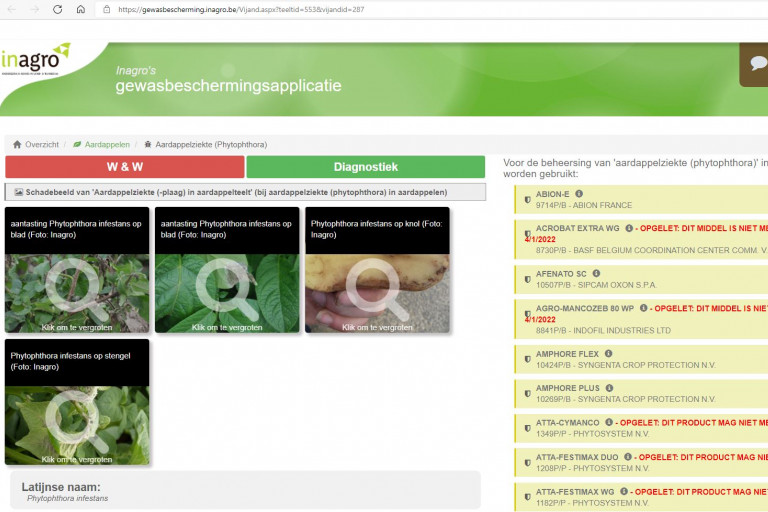768x512 pixels.
Task: Switch to the Diagnostiek tab
Action: pyautogui.click(x=366, y=167)
